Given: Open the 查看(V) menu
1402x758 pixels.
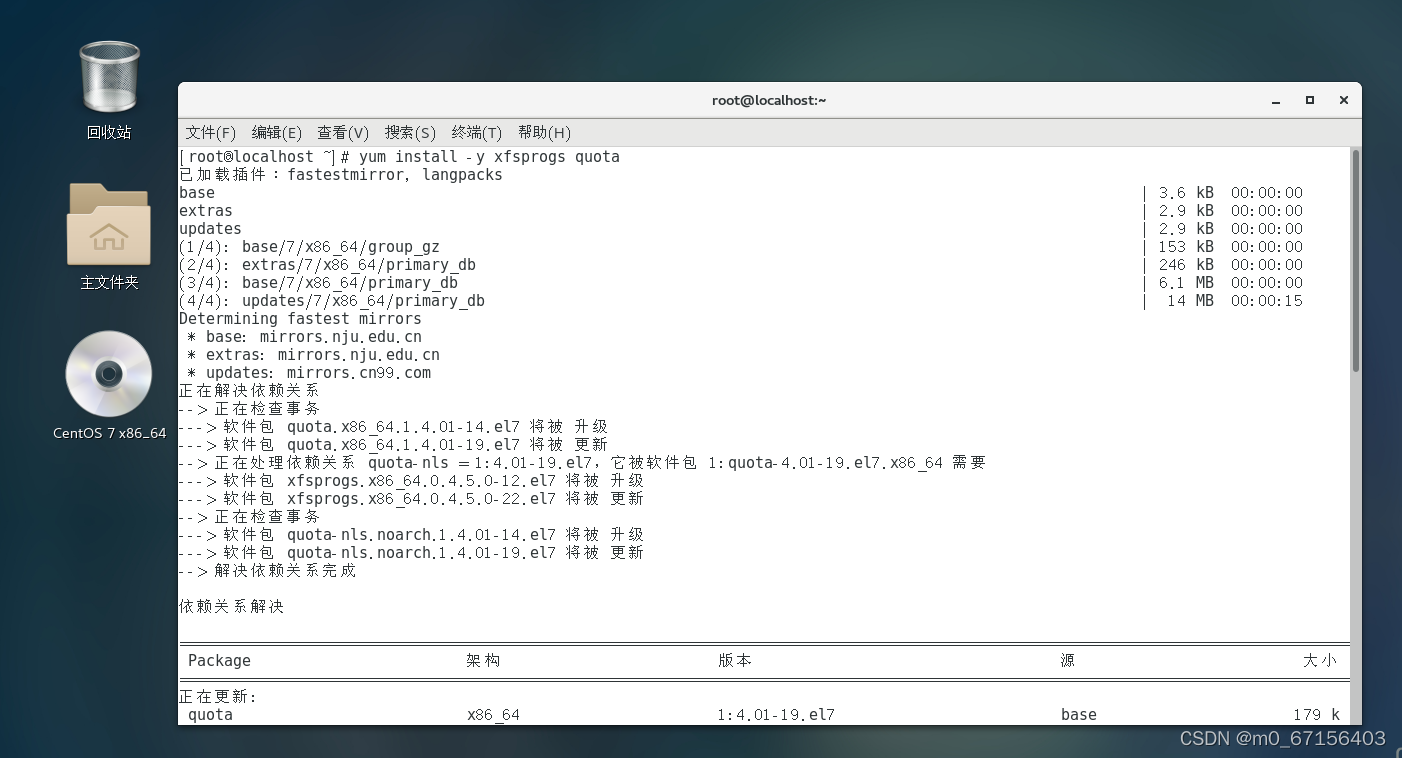Looking at the screenshot, I should pos(343,132).
